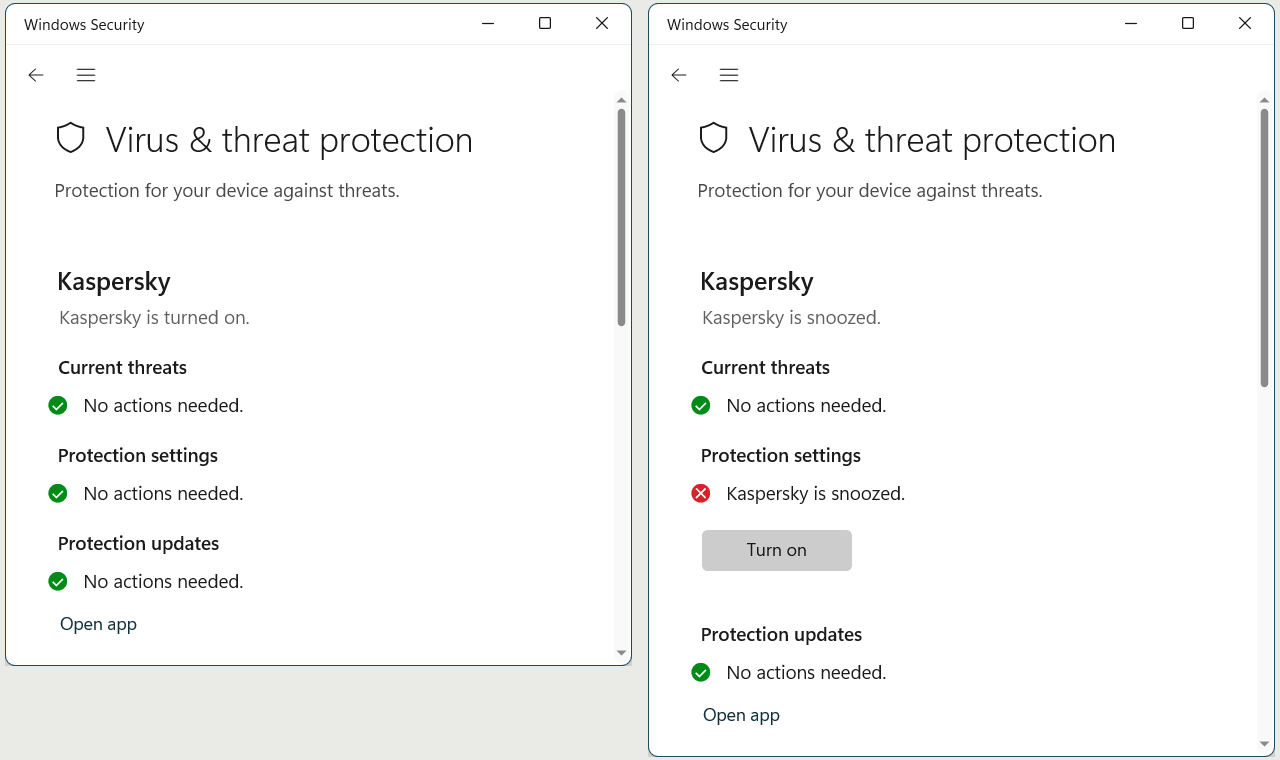
Task: Click scroll down arrow in right window
Action: [1264, 744]
